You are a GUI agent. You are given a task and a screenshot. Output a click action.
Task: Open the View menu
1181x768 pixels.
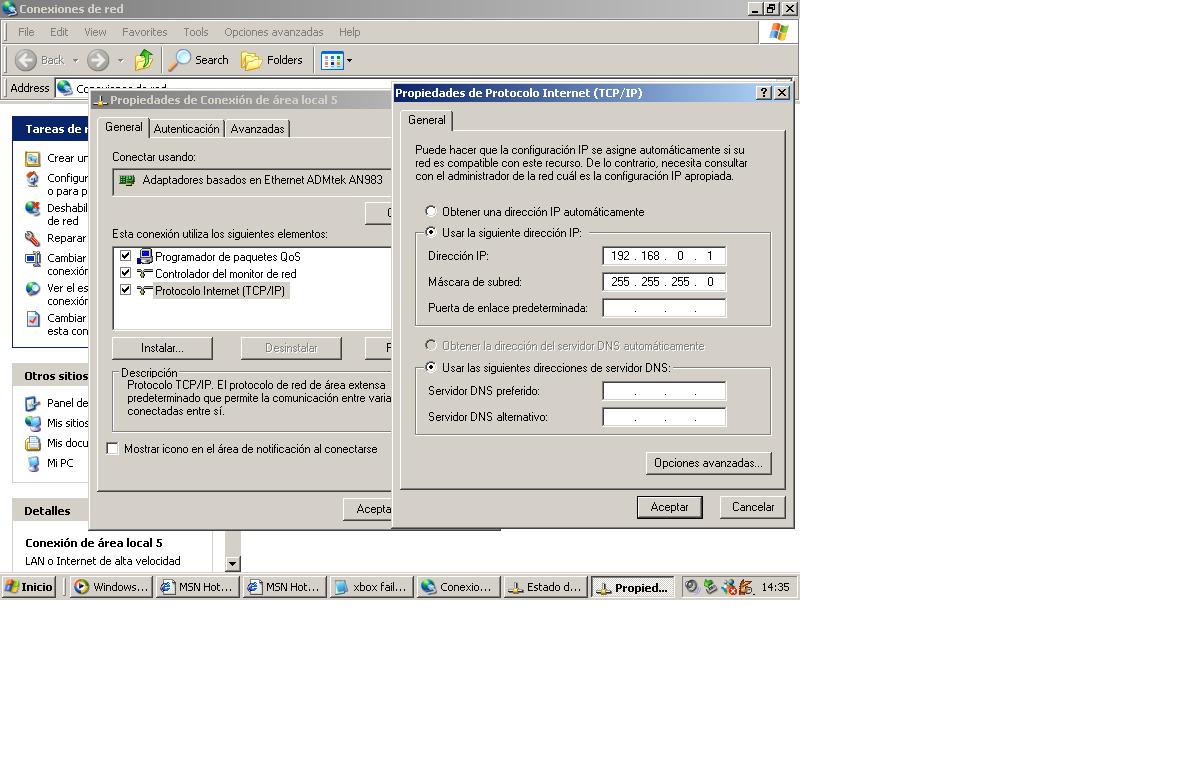[95, 32]
